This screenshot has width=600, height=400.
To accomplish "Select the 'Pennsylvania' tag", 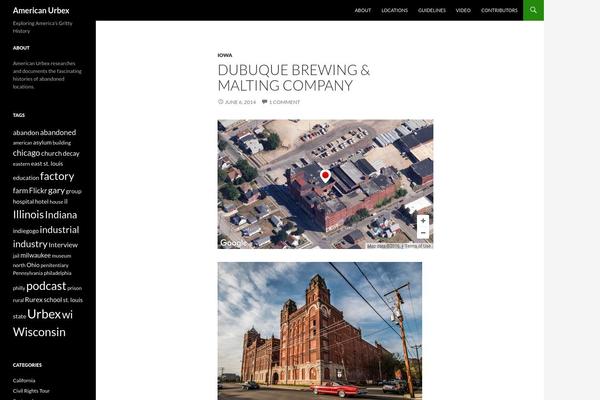I will click(28, 273).
